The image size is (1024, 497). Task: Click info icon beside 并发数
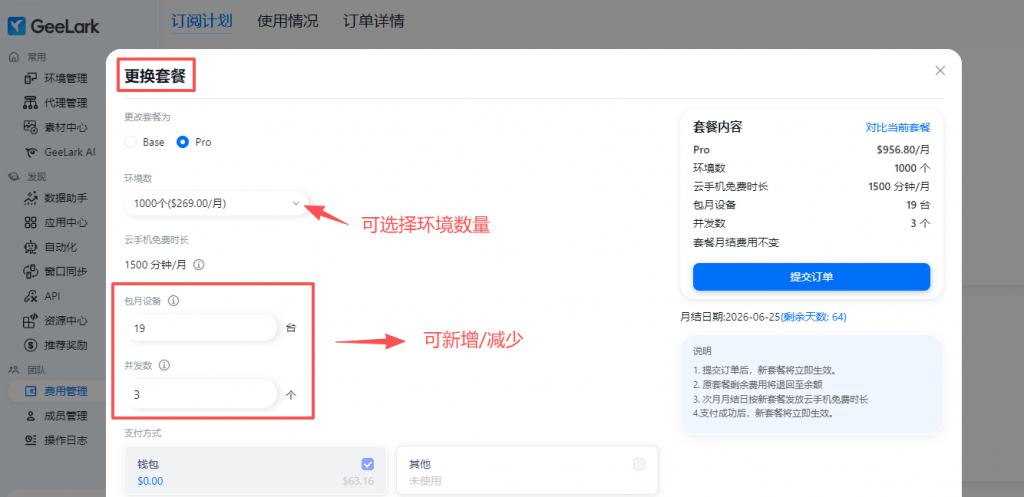(165, 365)
